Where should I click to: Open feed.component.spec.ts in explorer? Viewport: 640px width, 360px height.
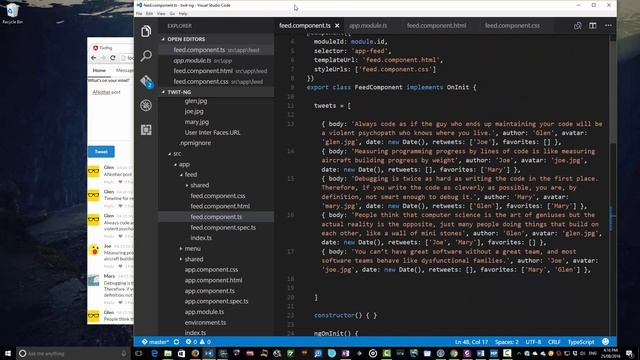click(x=223, y=228)
